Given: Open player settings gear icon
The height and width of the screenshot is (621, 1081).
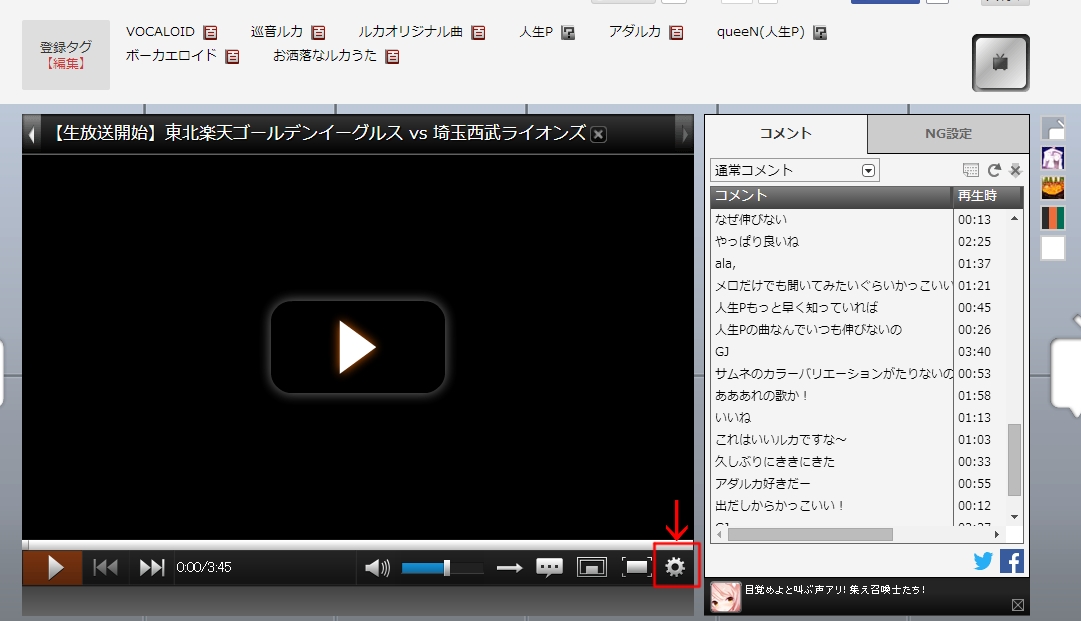Looking at the screenshot, I should (x=675, y=567).
